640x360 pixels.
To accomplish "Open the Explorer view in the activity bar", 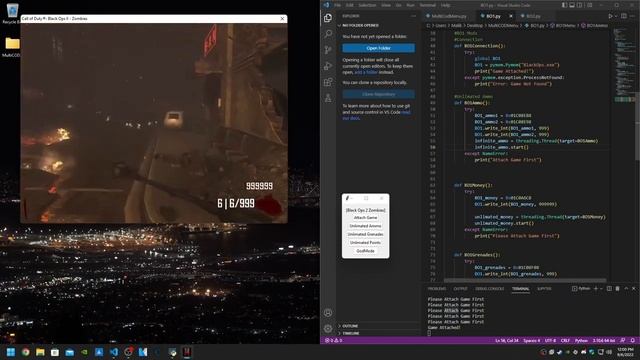I will tap(328, 18).
